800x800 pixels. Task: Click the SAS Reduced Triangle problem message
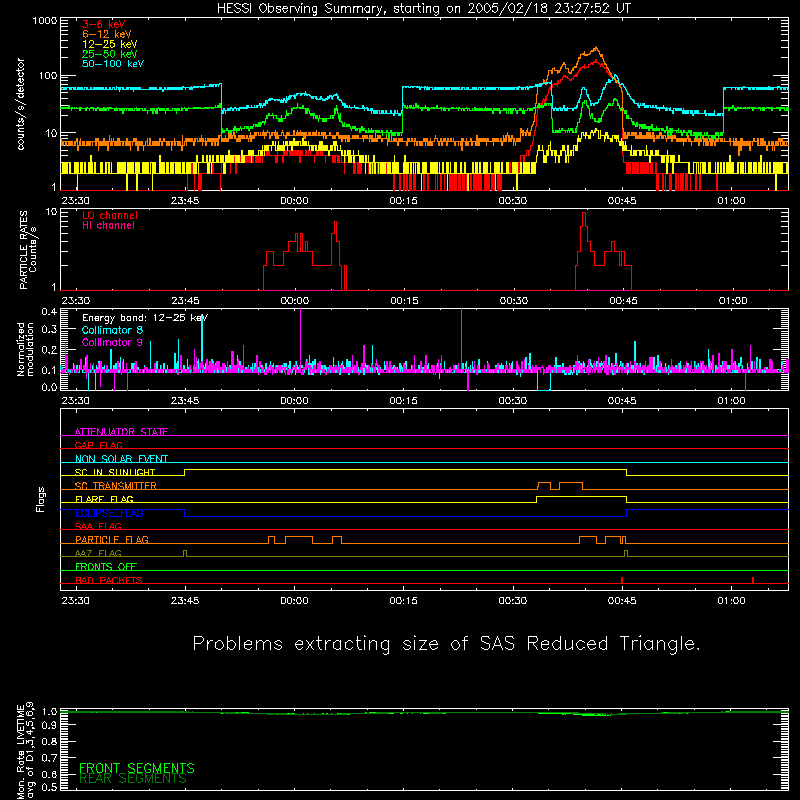tap(446, 644)
